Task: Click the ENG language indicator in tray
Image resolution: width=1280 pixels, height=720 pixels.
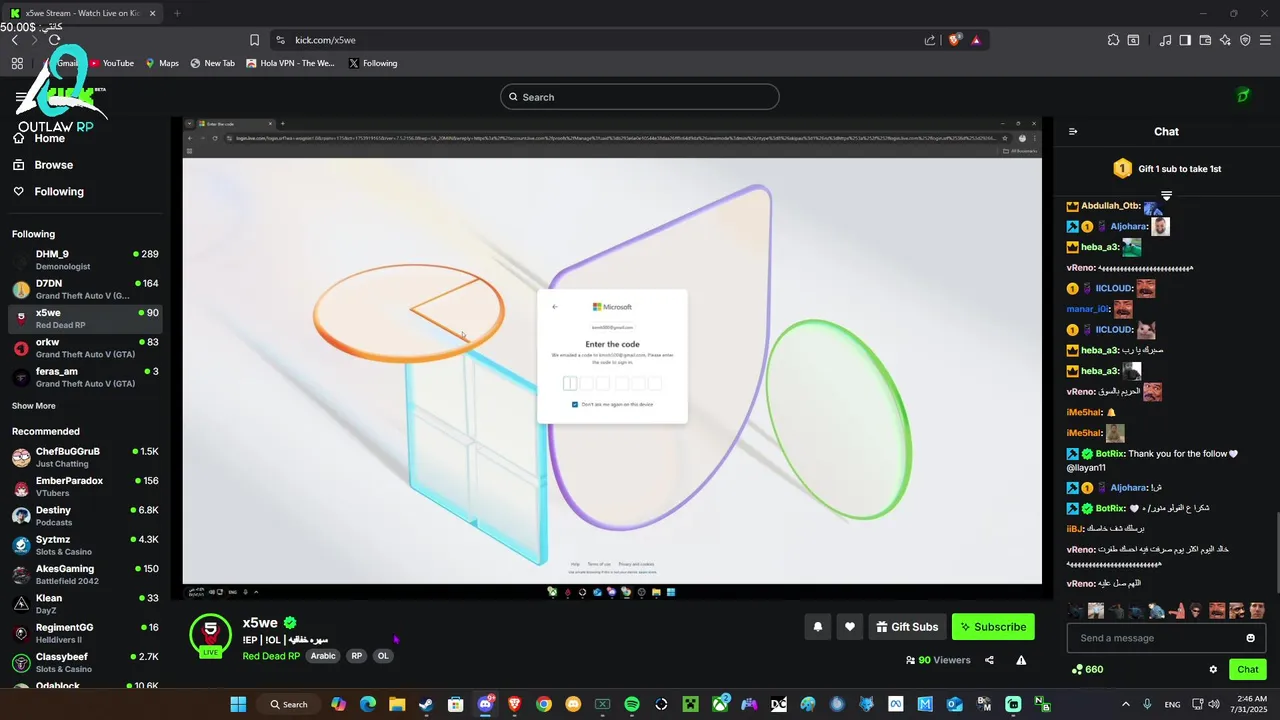Action: (1172, 704)
